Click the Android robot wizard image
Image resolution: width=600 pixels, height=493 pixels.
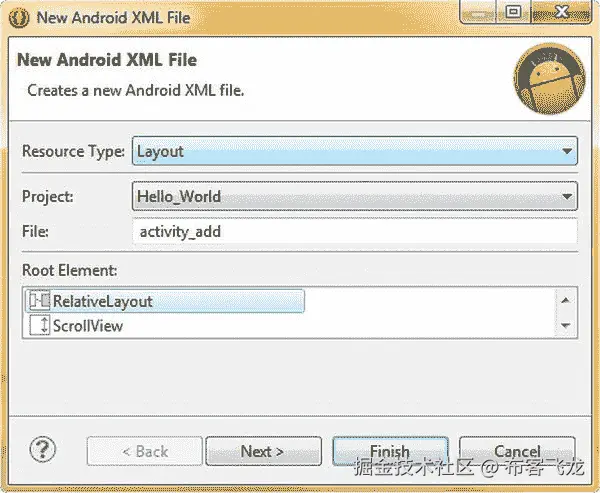point(549,79)
